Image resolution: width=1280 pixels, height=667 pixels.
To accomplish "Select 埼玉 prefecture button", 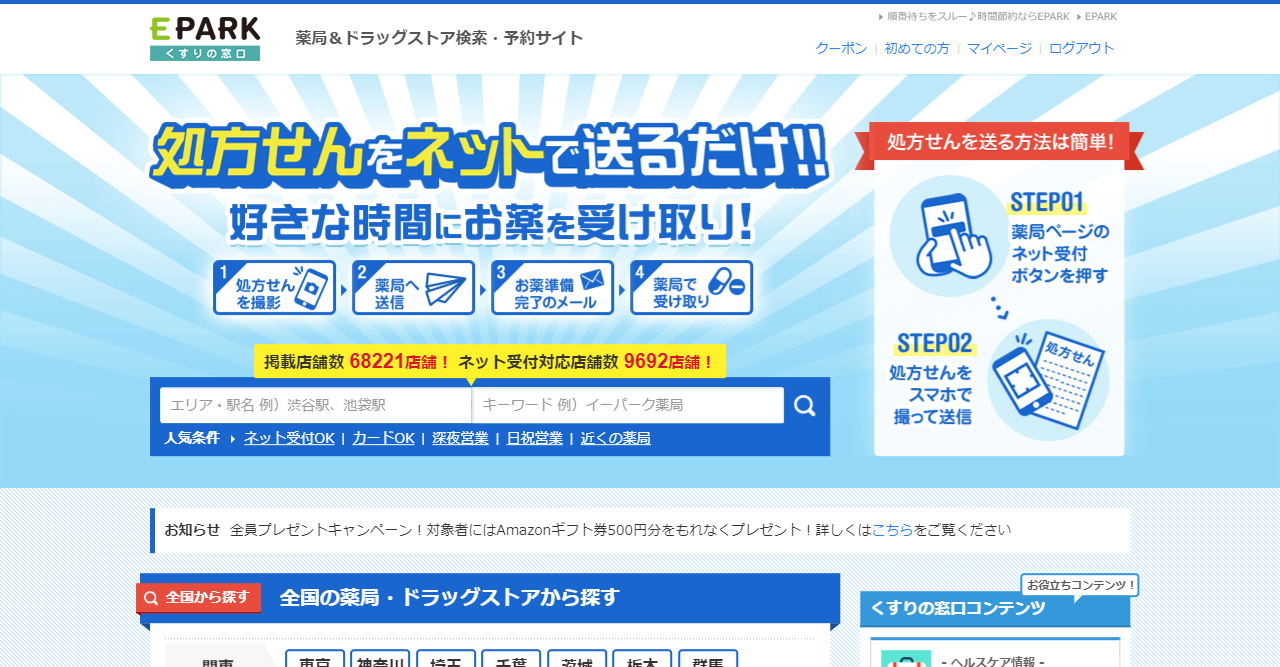I will click(446, 659).
